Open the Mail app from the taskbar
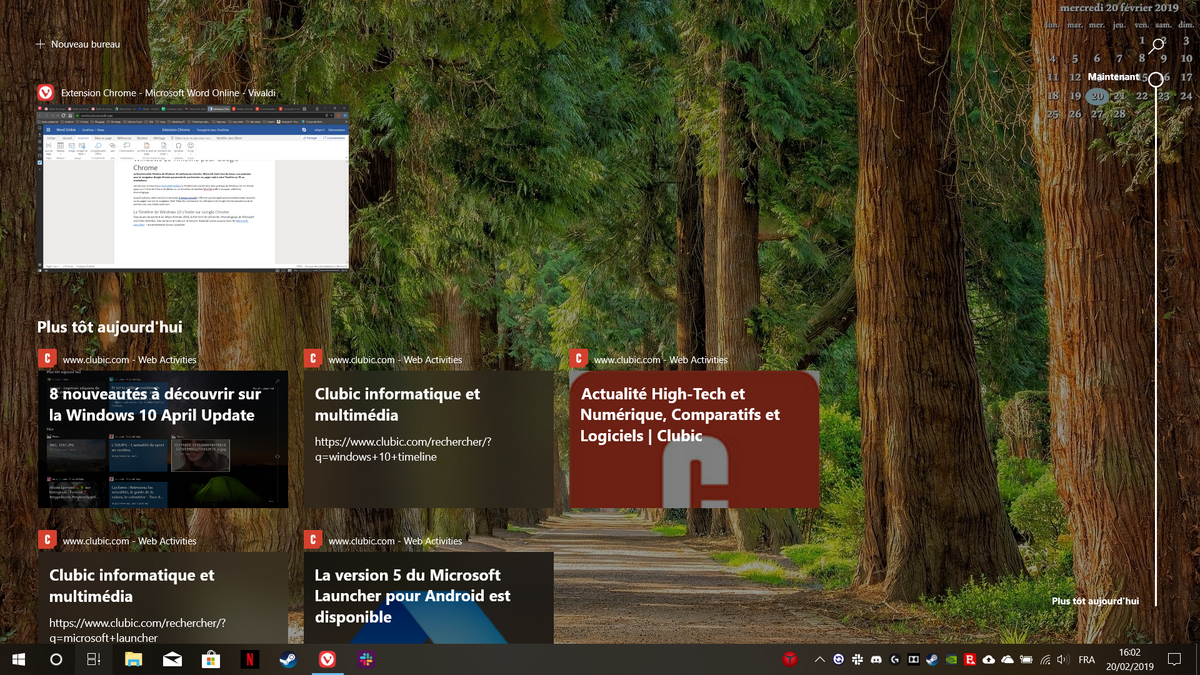The width and height of the screenshot is (1200, 675). tap(171, 660)
